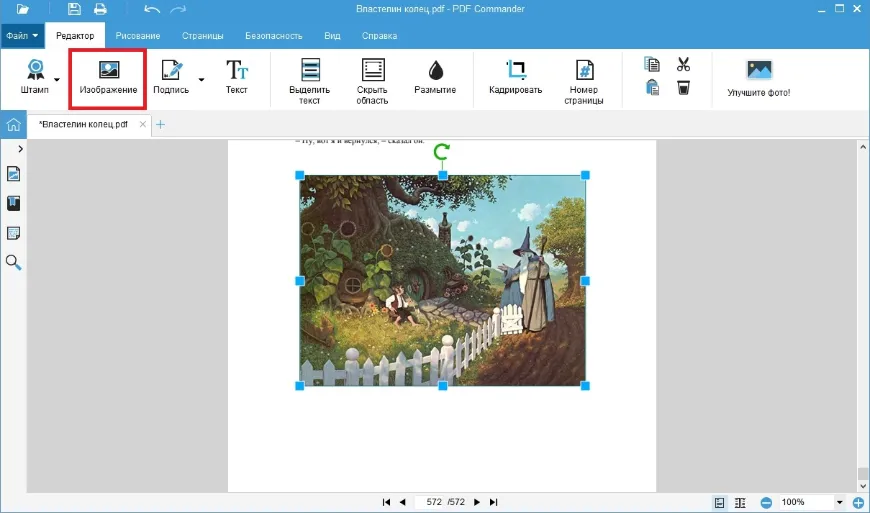The image size is (870, 513).
Task: Delete selected object with trash icon
Action: (x=684, y=88)
